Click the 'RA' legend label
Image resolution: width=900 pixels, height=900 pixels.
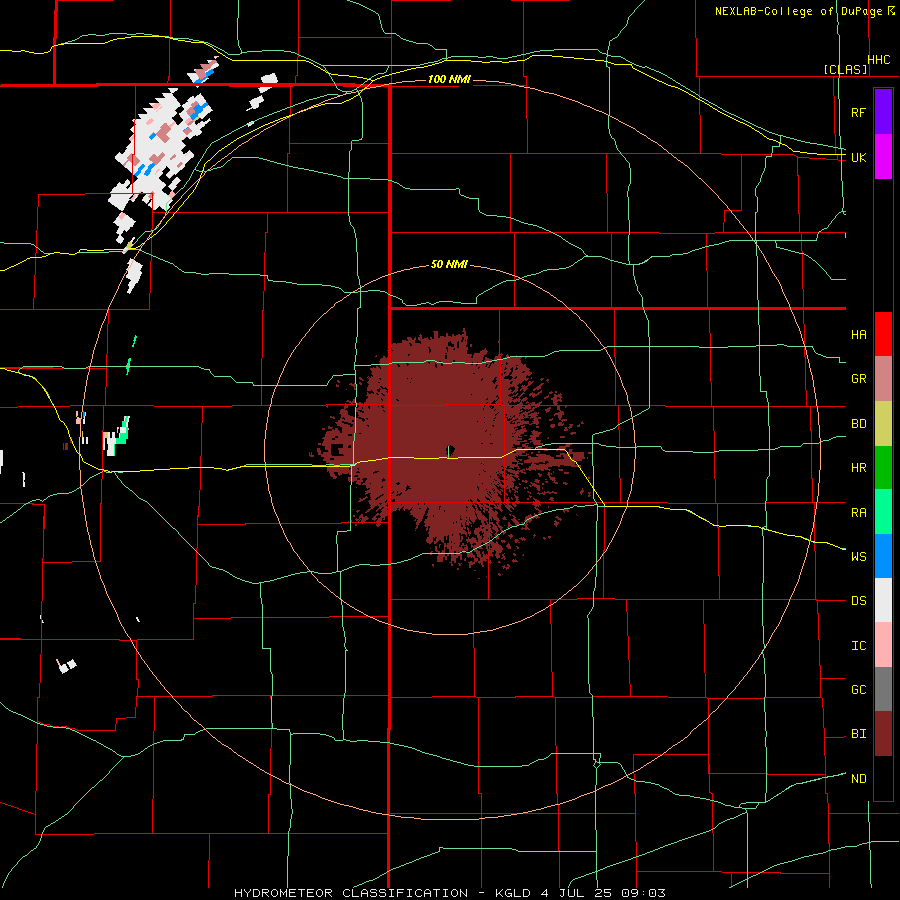[x=858, y=512]
